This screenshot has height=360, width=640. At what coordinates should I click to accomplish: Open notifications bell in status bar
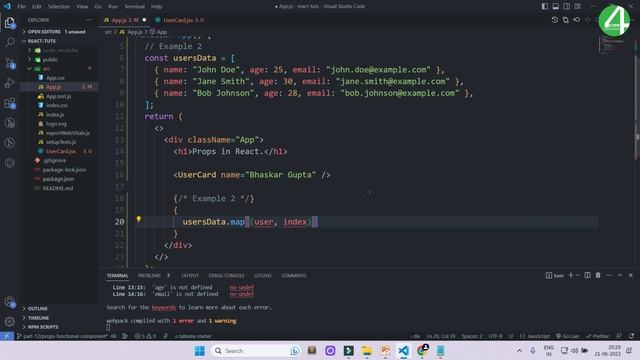click(x=631, y=336)
